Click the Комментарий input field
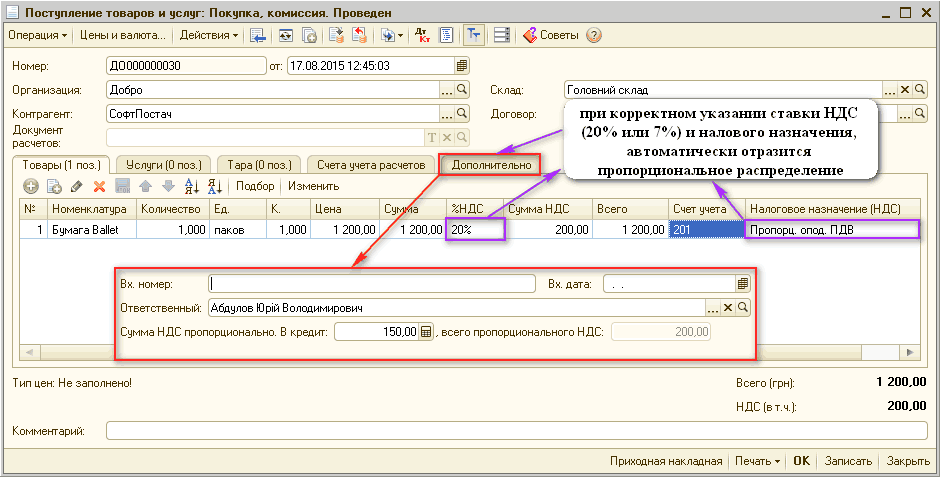Viewport: 940px width, 477px height. (517, 430)
